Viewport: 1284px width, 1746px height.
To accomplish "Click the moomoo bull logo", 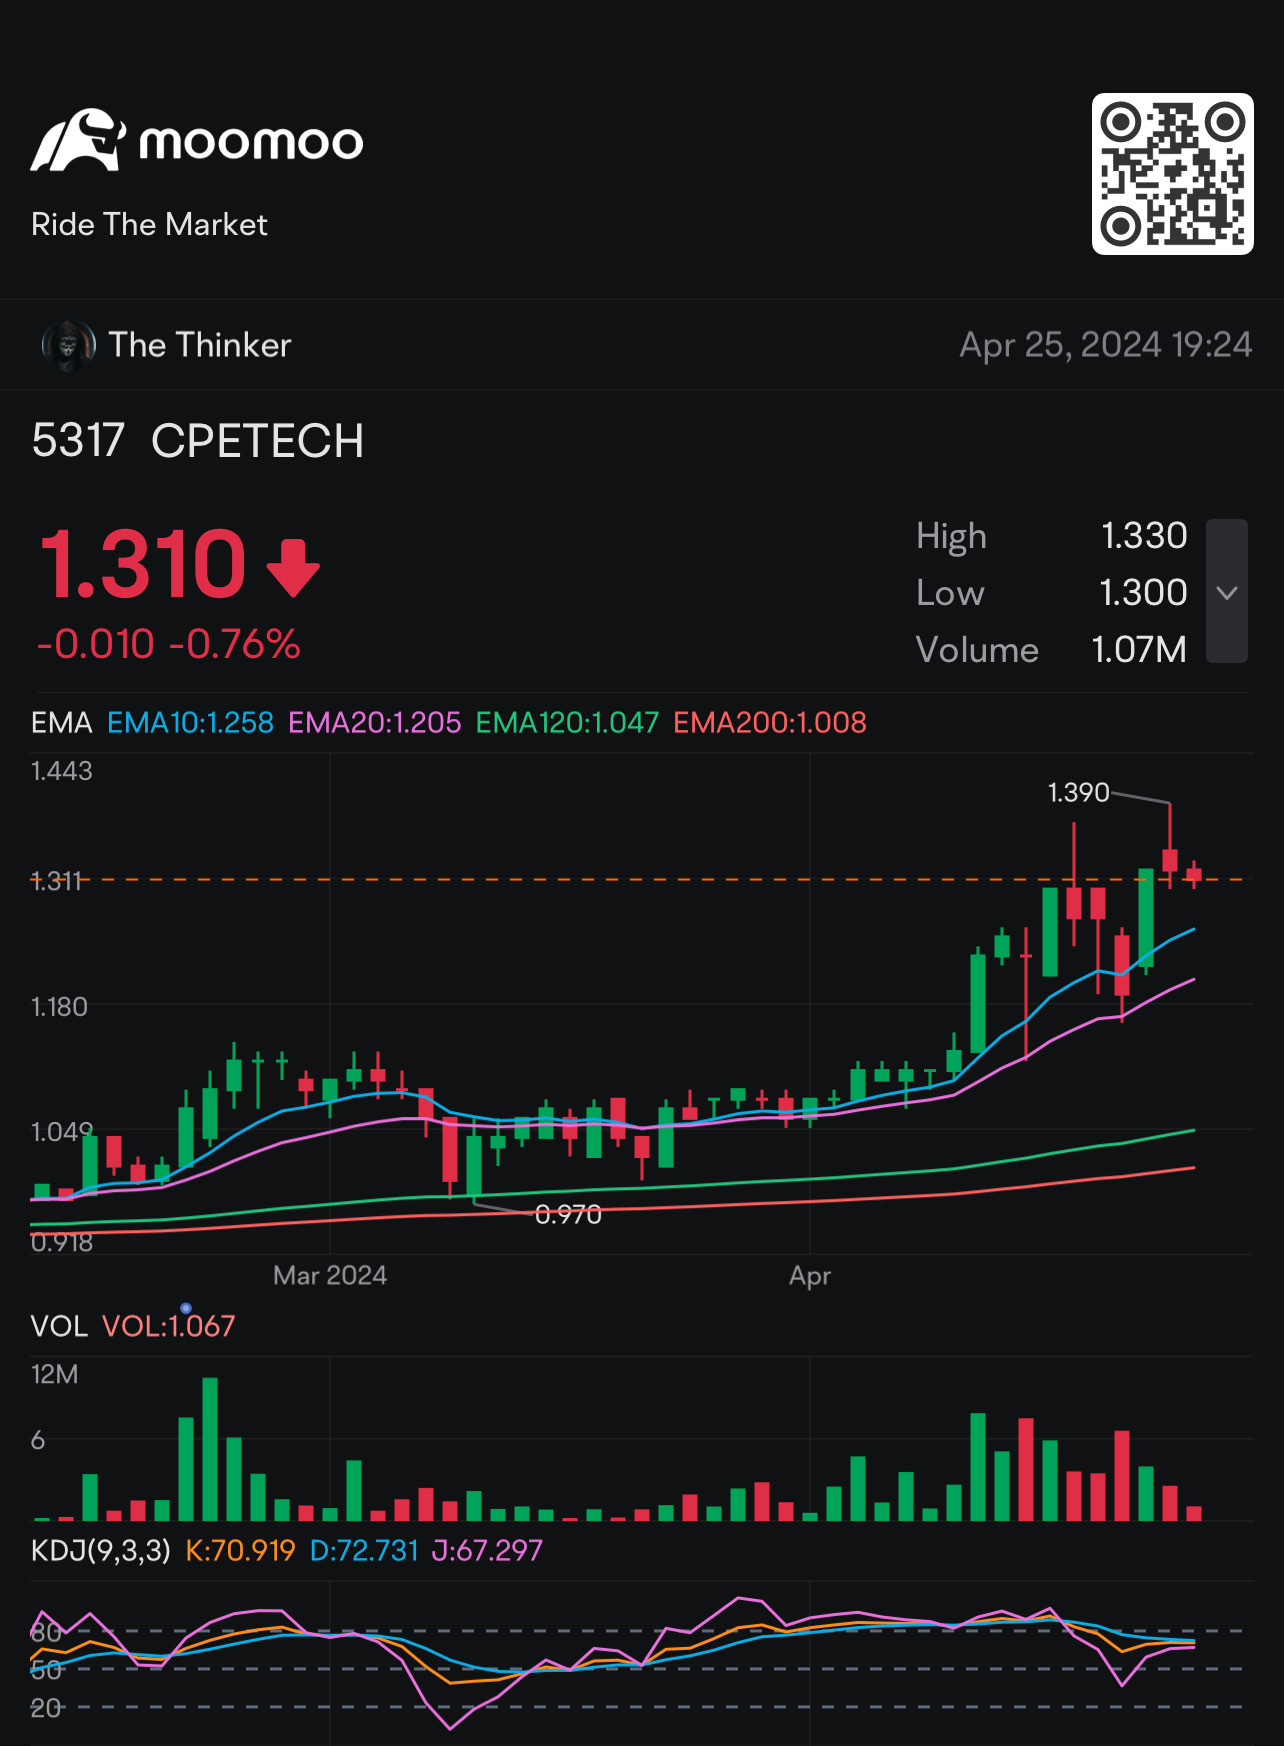I will [78, 140].
